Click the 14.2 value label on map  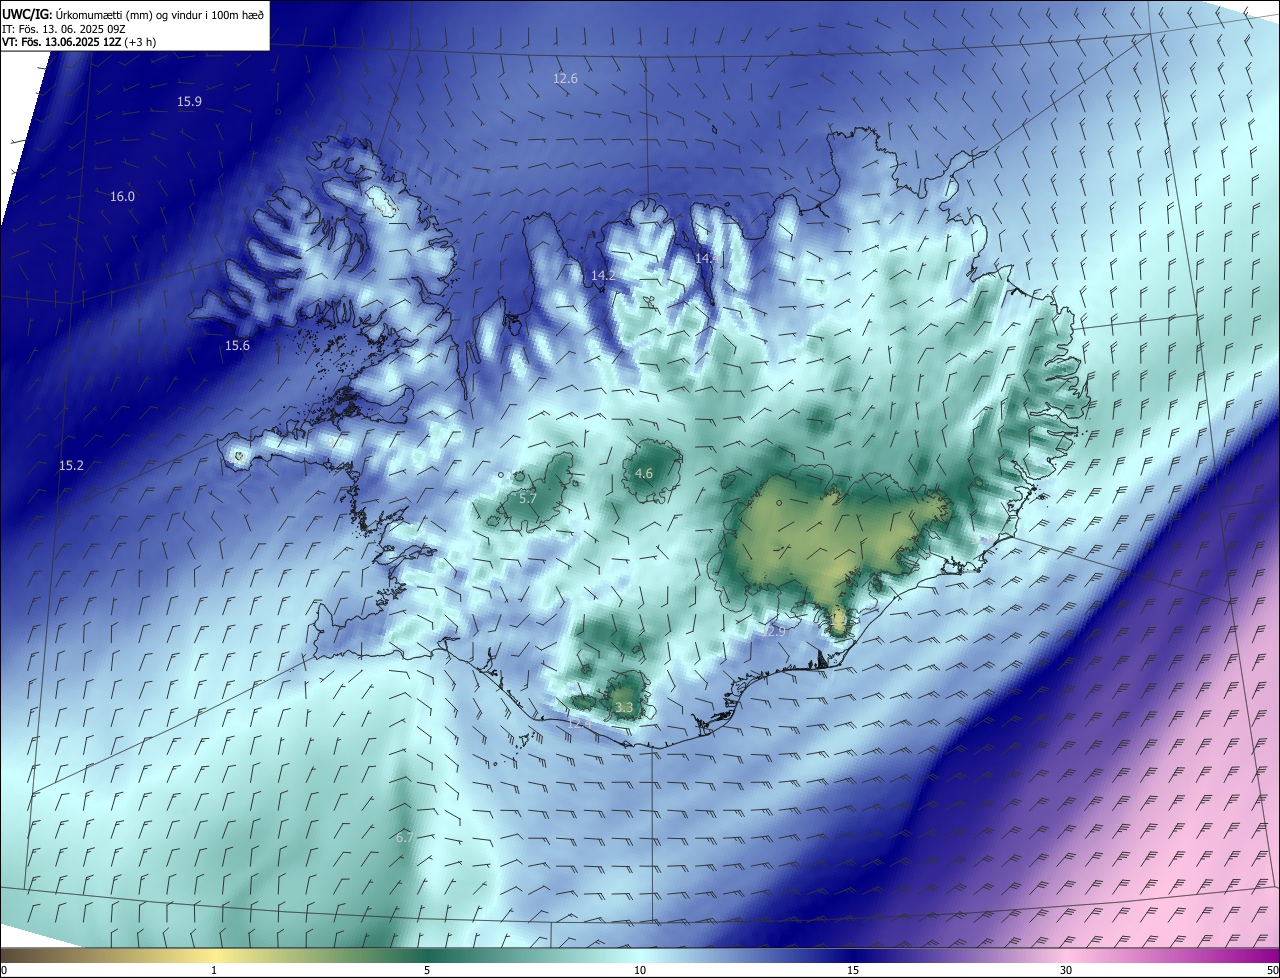[603, 275]
